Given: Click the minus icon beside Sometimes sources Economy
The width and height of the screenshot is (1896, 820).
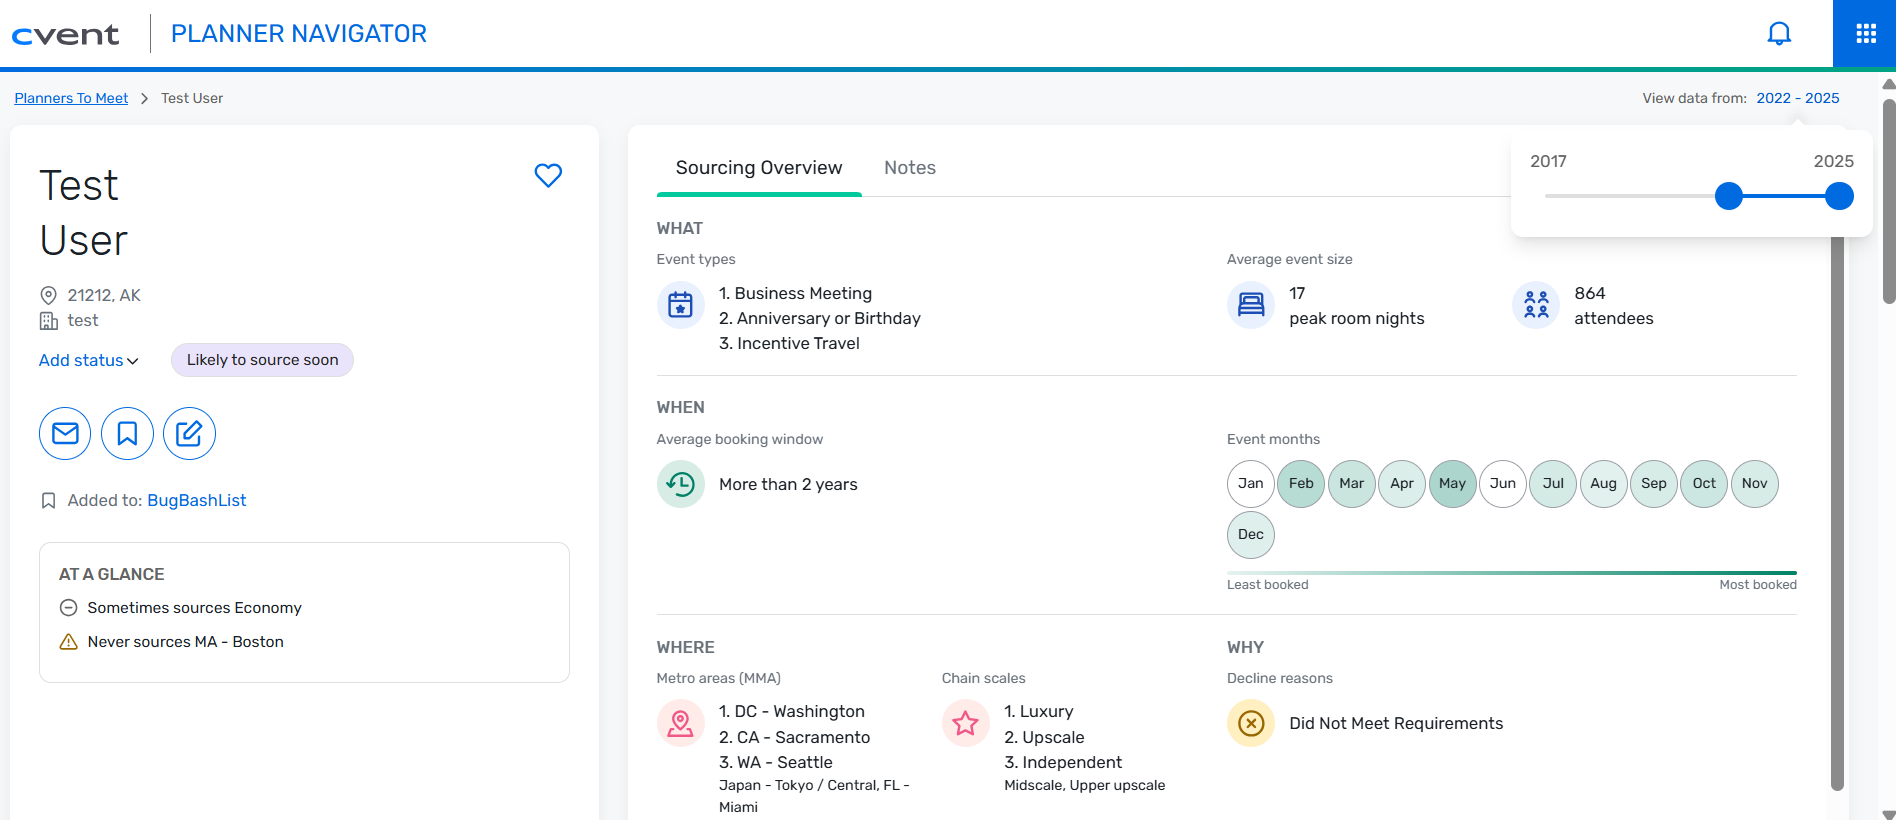Looking at the screenshot, I should pos(68,607).
